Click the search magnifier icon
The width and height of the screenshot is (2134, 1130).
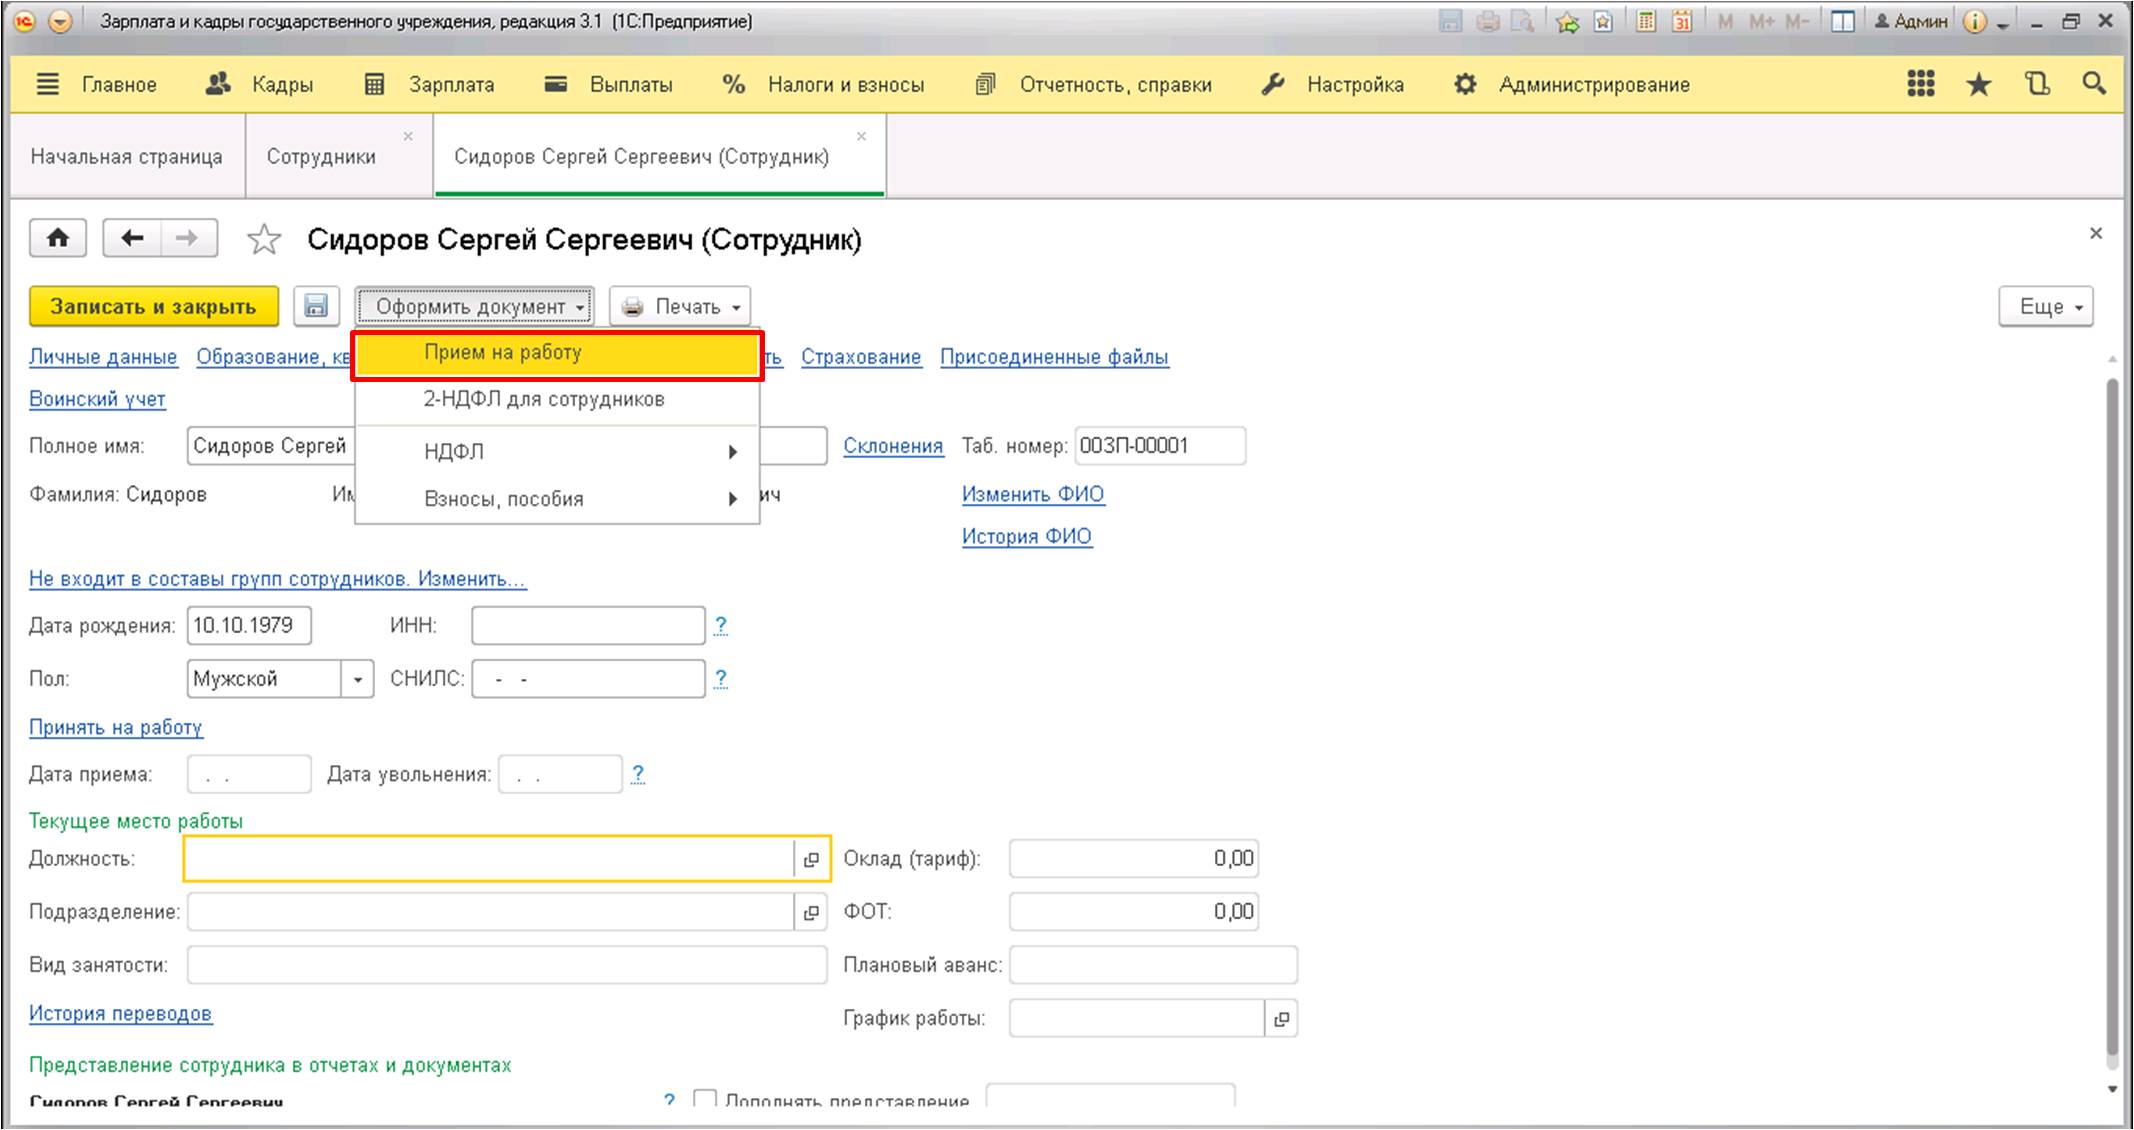2093,84
